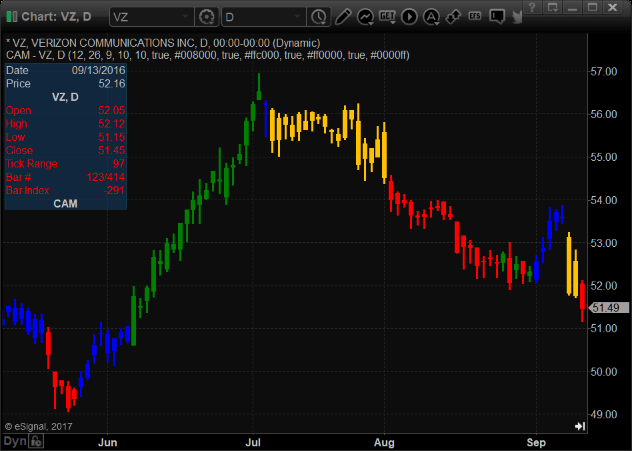Open the alerts 'A' circle icon
This screenshot has height=451, width=632.
pyautogui.click(x=431, y=17)
